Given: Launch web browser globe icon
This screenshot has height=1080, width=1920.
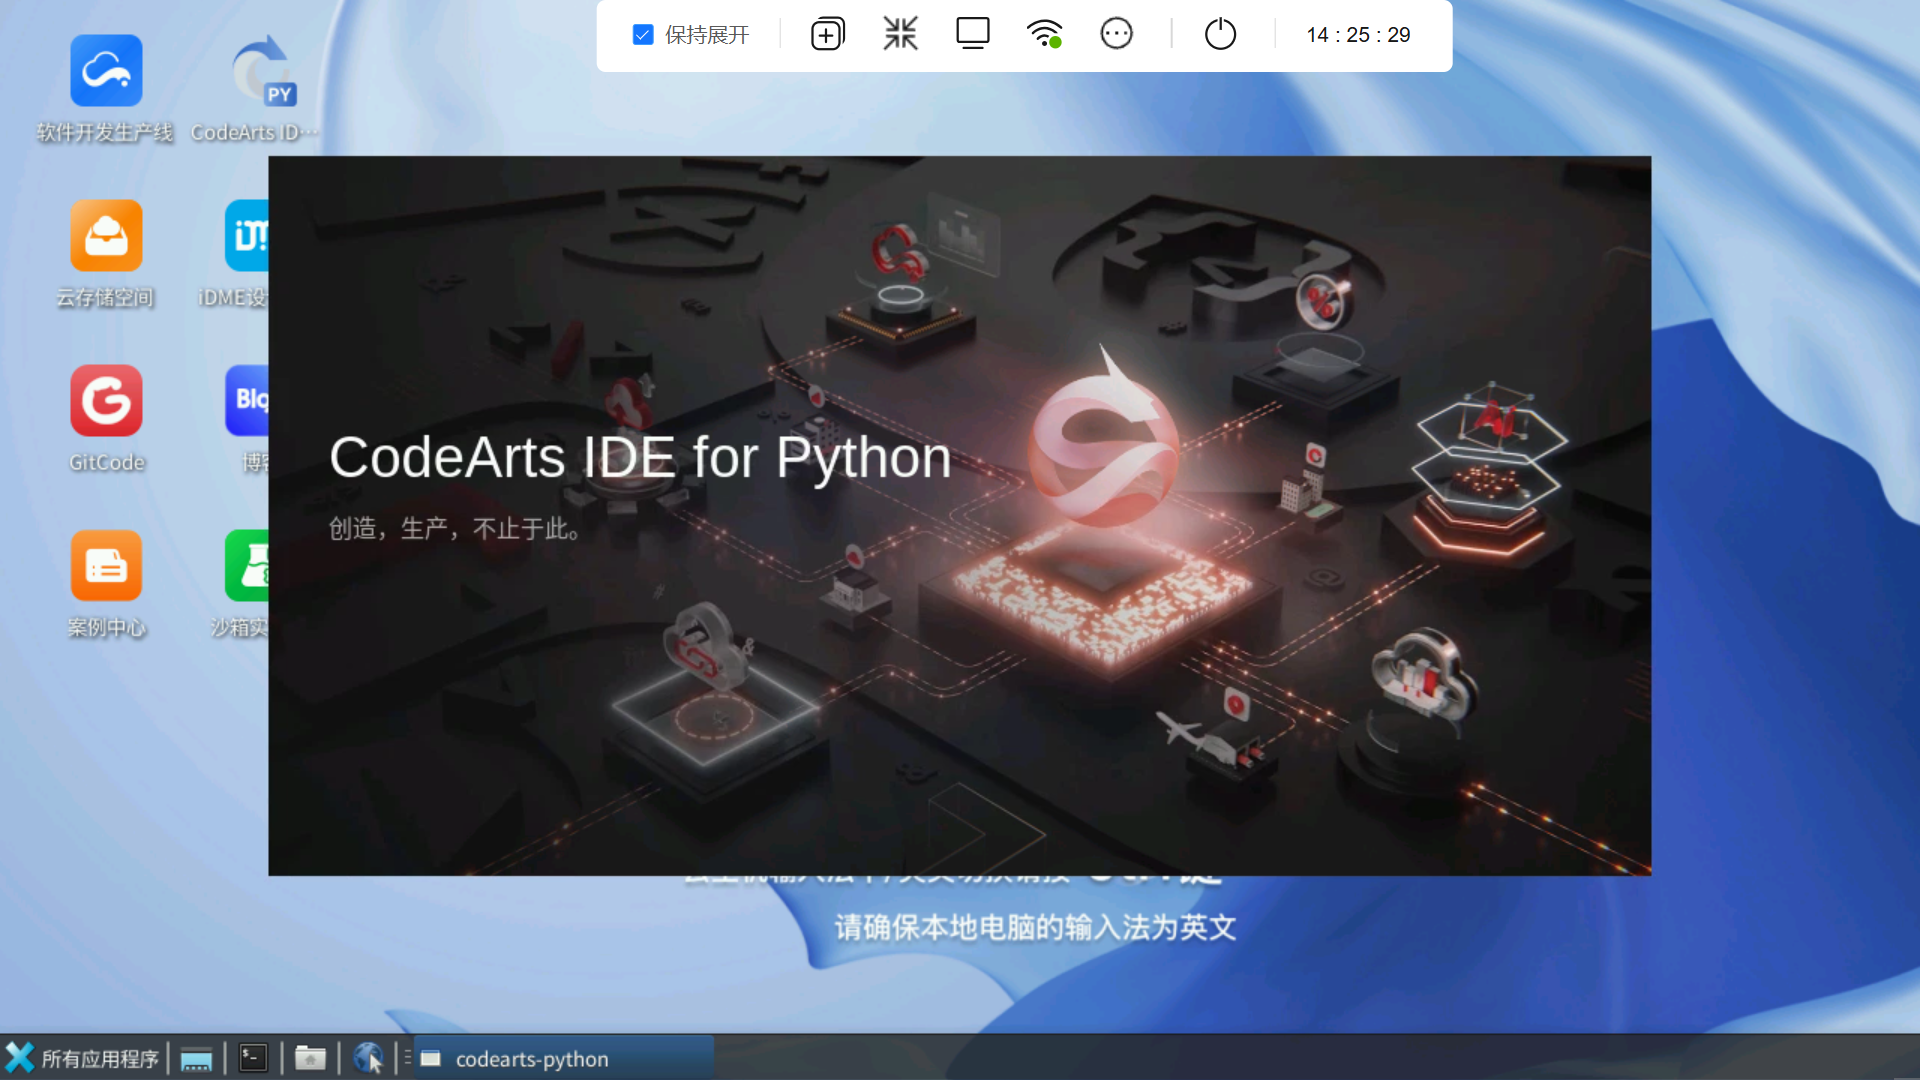Looking at the screenshot, I should tap(368, 1059).
